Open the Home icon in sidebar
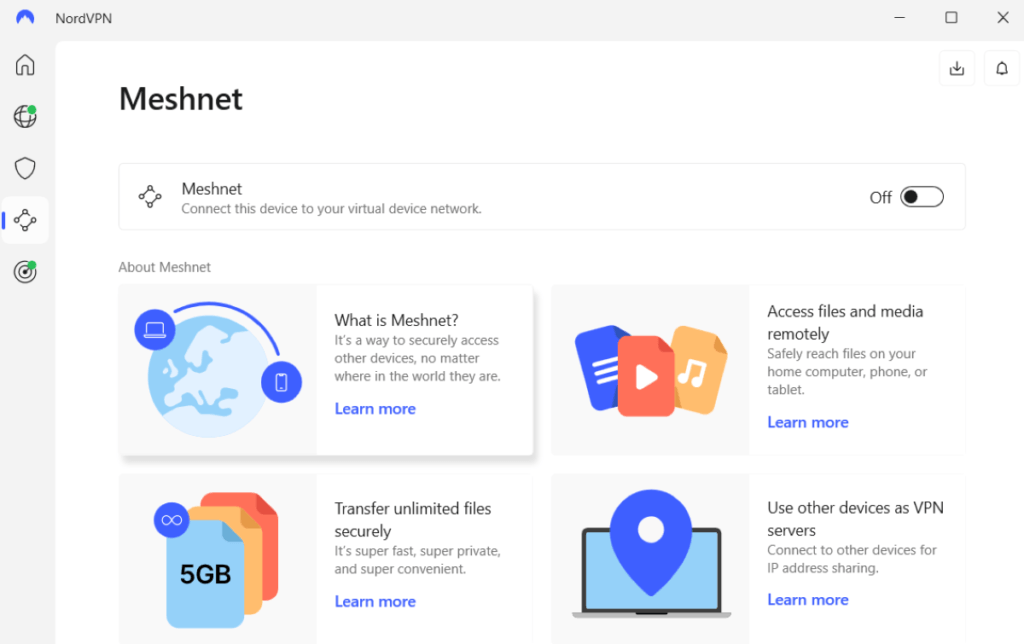 (x=25, y=66)
